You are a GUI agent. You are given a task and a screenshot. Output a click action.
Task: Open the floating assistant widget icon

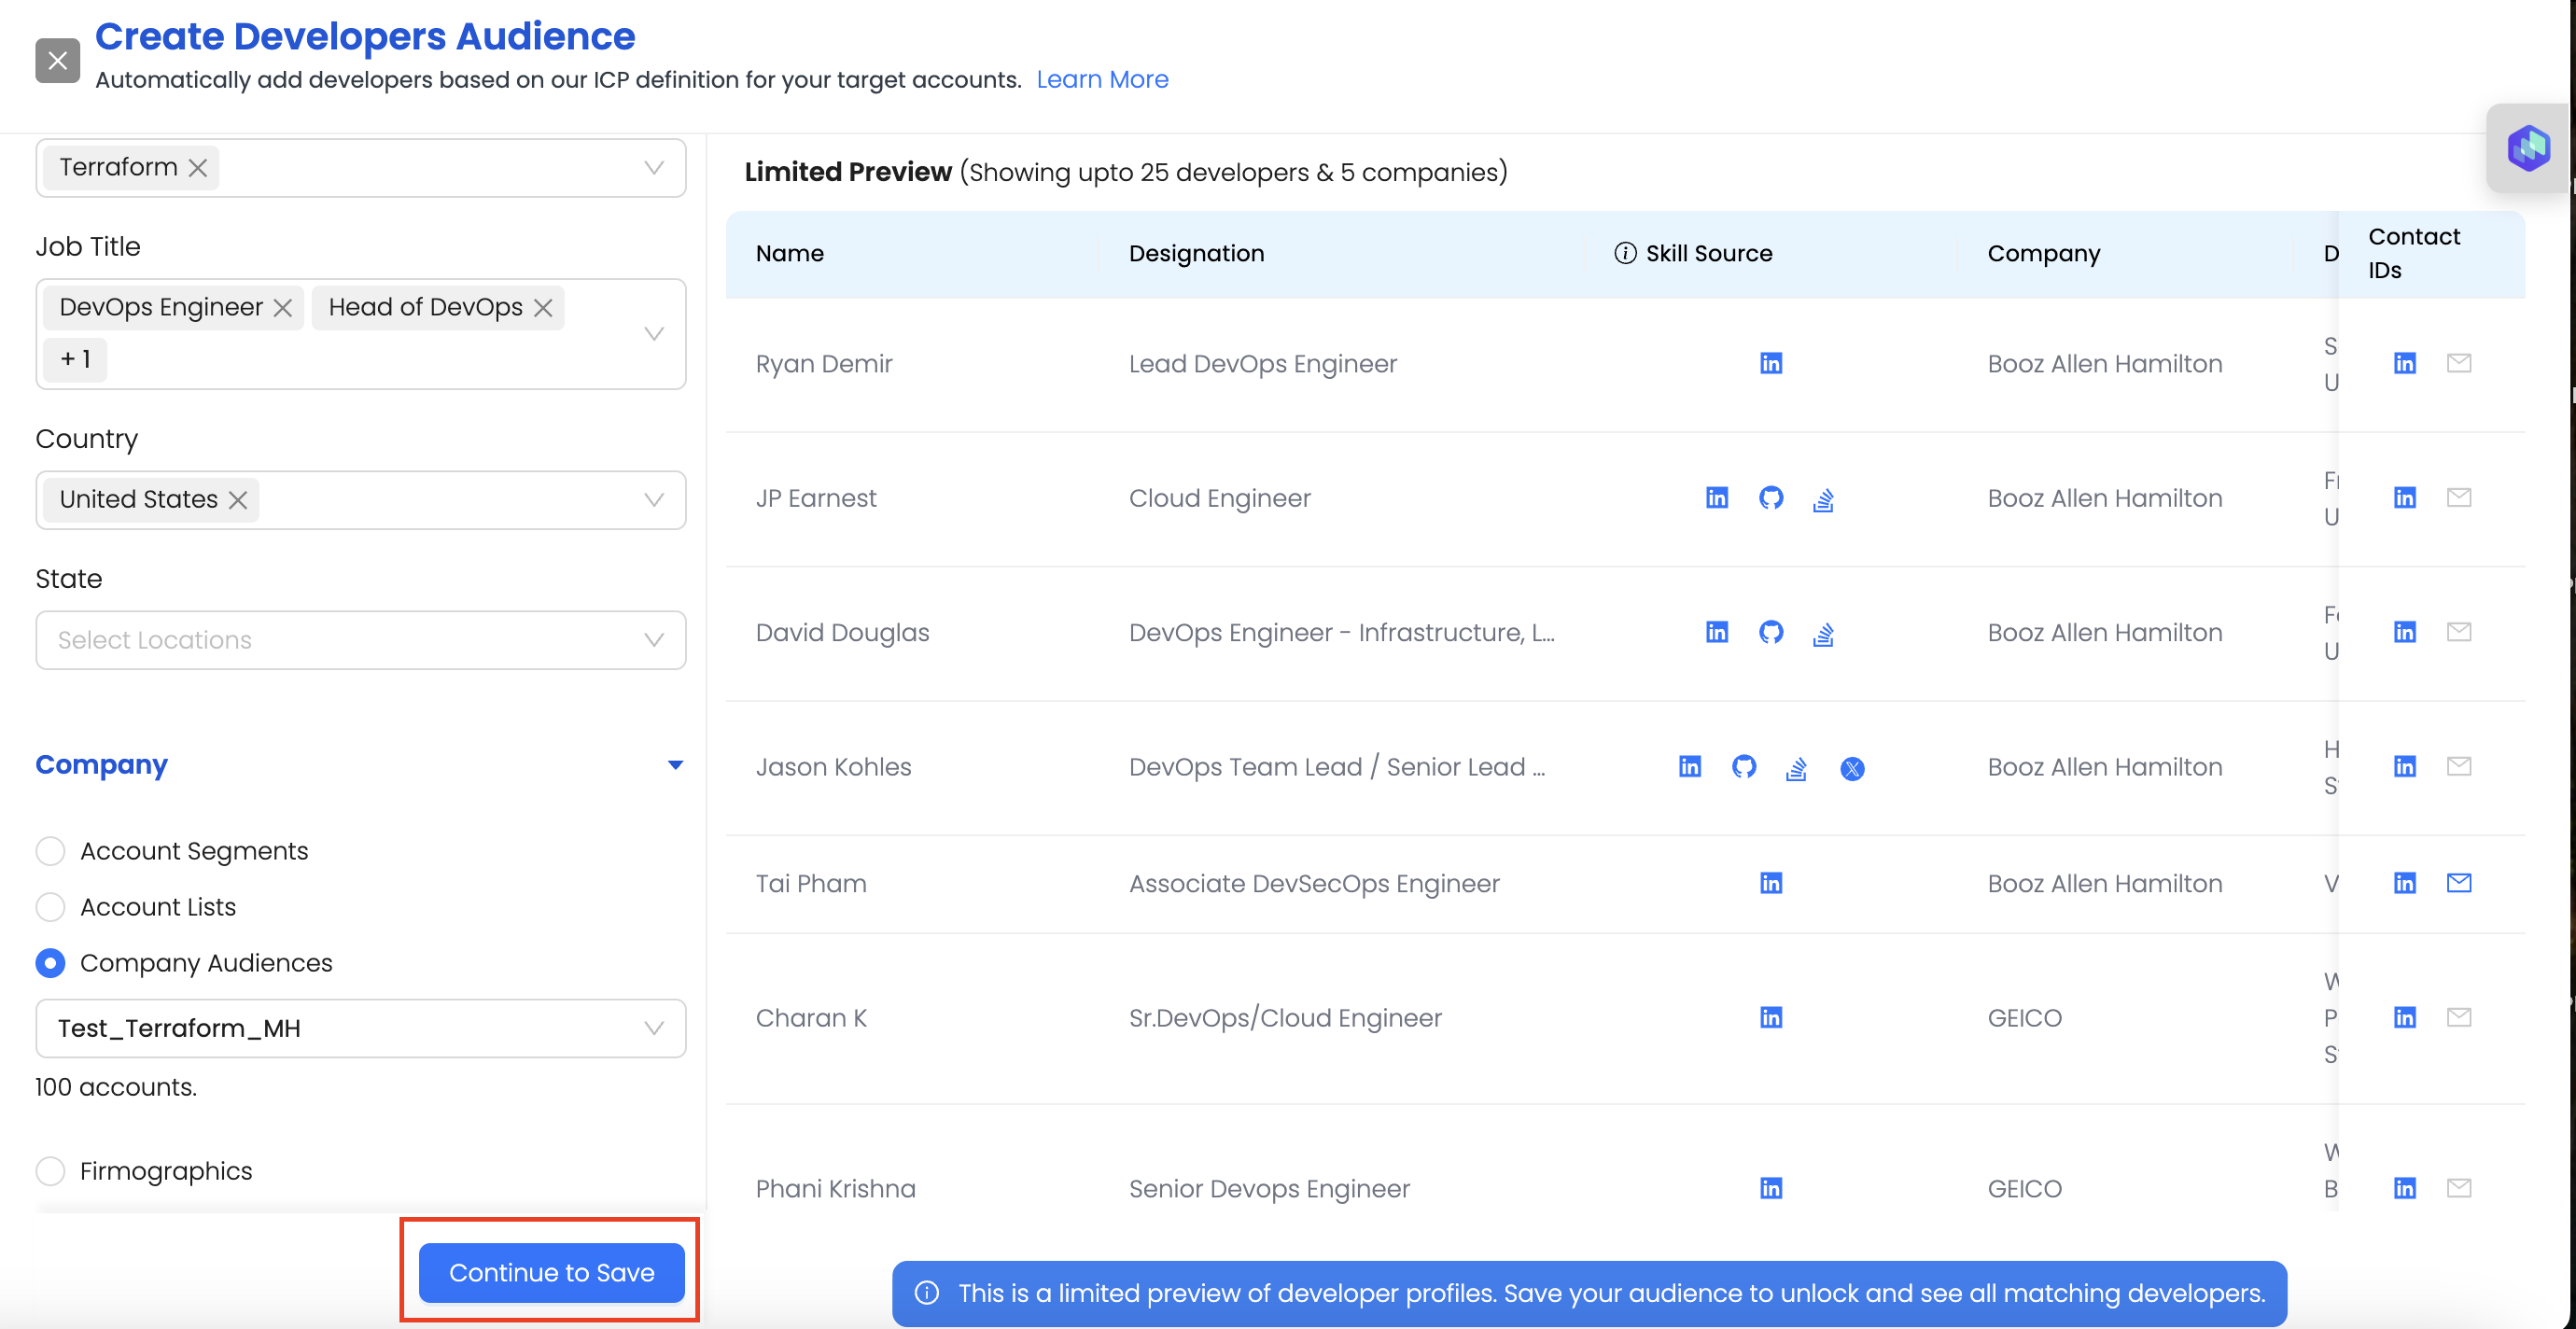tap(2527, 149)
